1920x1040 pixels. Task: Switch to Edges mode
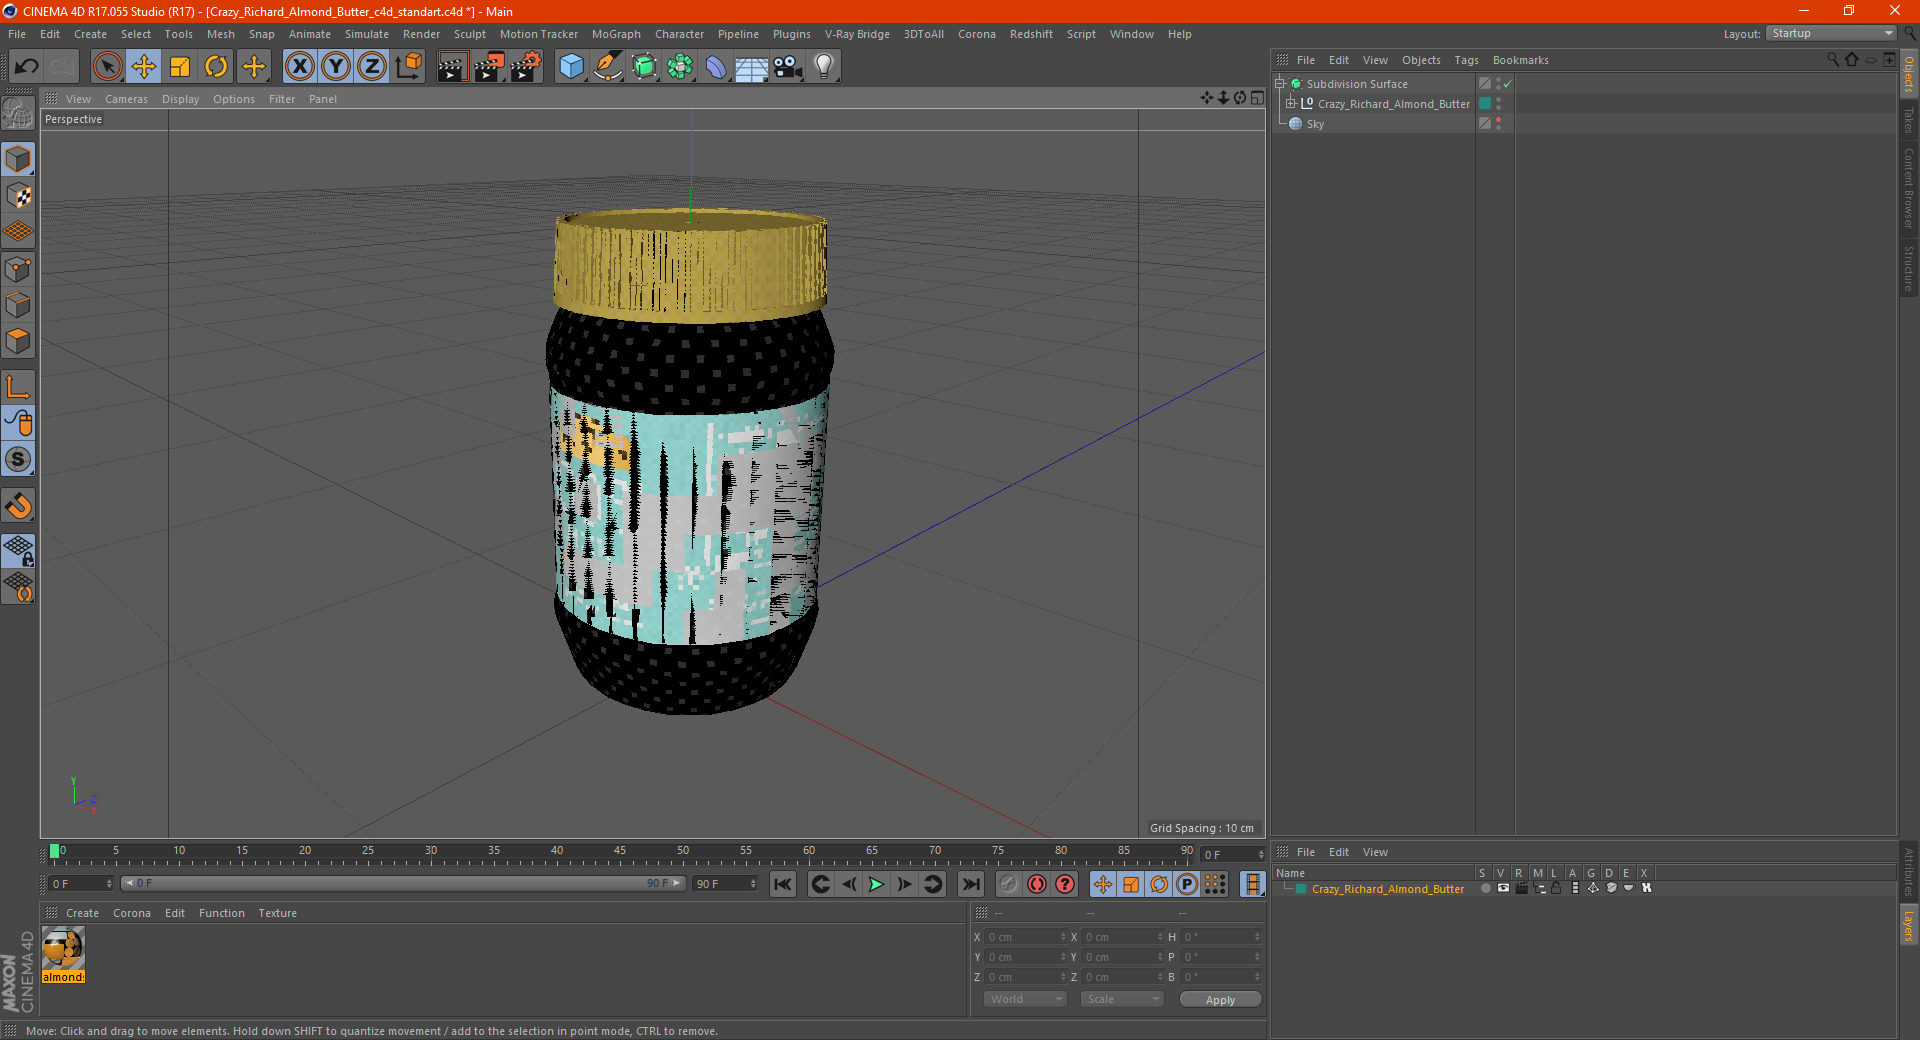(x=18, y=305)
